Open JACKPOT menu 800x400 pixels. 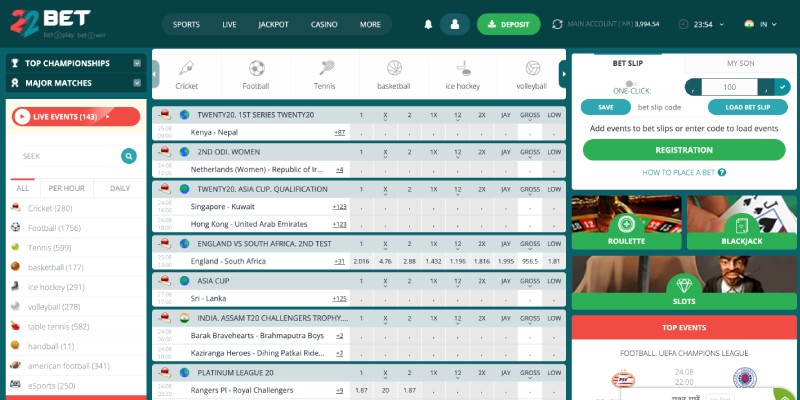273,24
